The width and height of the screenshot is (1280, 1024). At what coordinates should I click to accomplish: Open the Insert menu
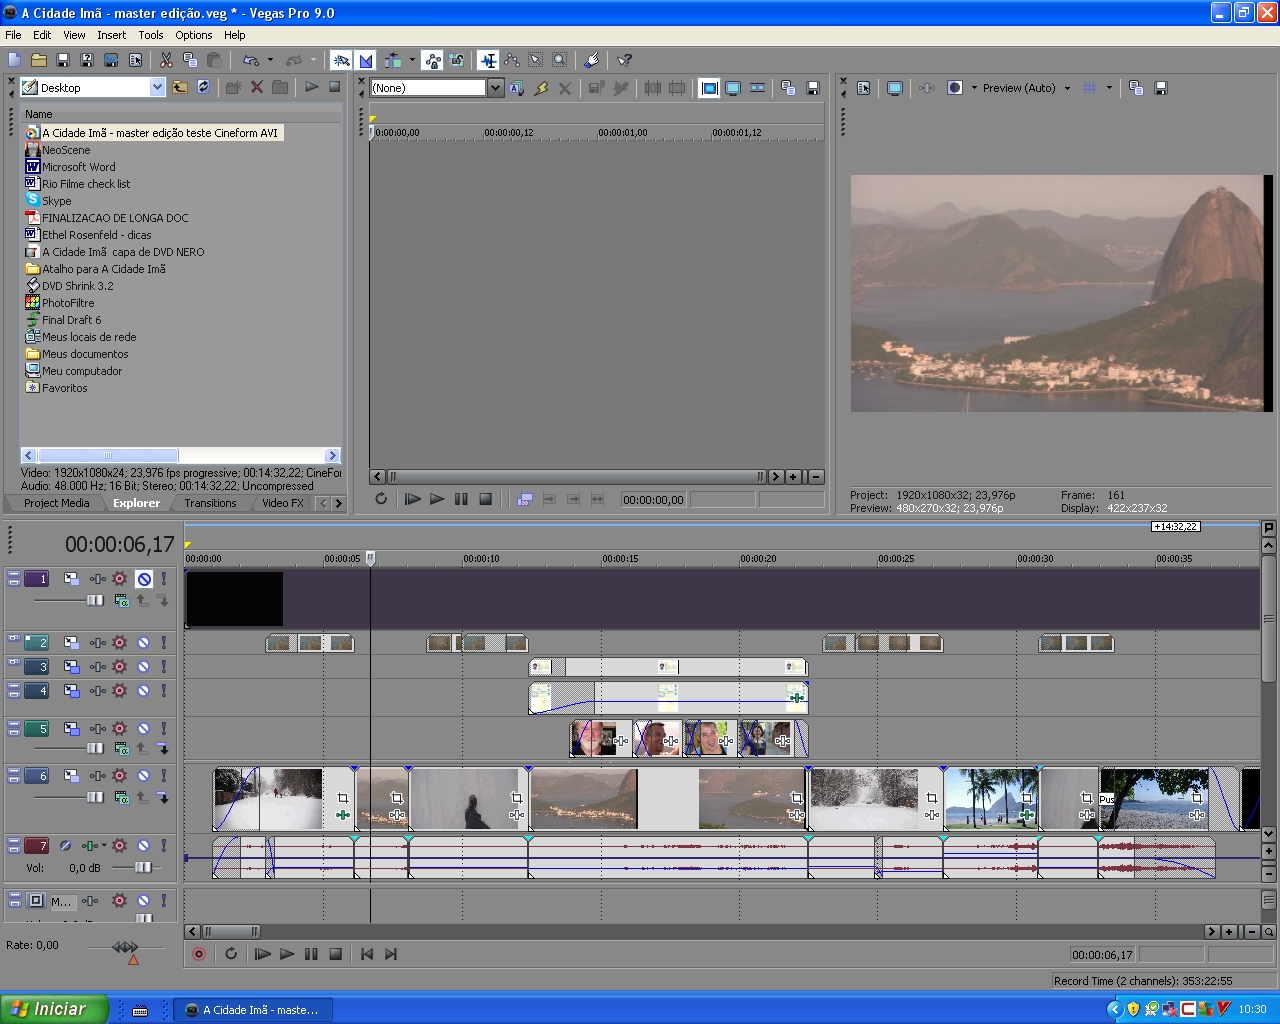point(111,35)
